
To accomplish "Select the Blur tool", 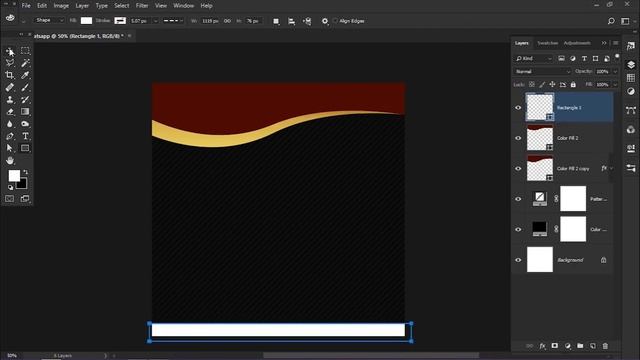I will [x=10, y=124].
